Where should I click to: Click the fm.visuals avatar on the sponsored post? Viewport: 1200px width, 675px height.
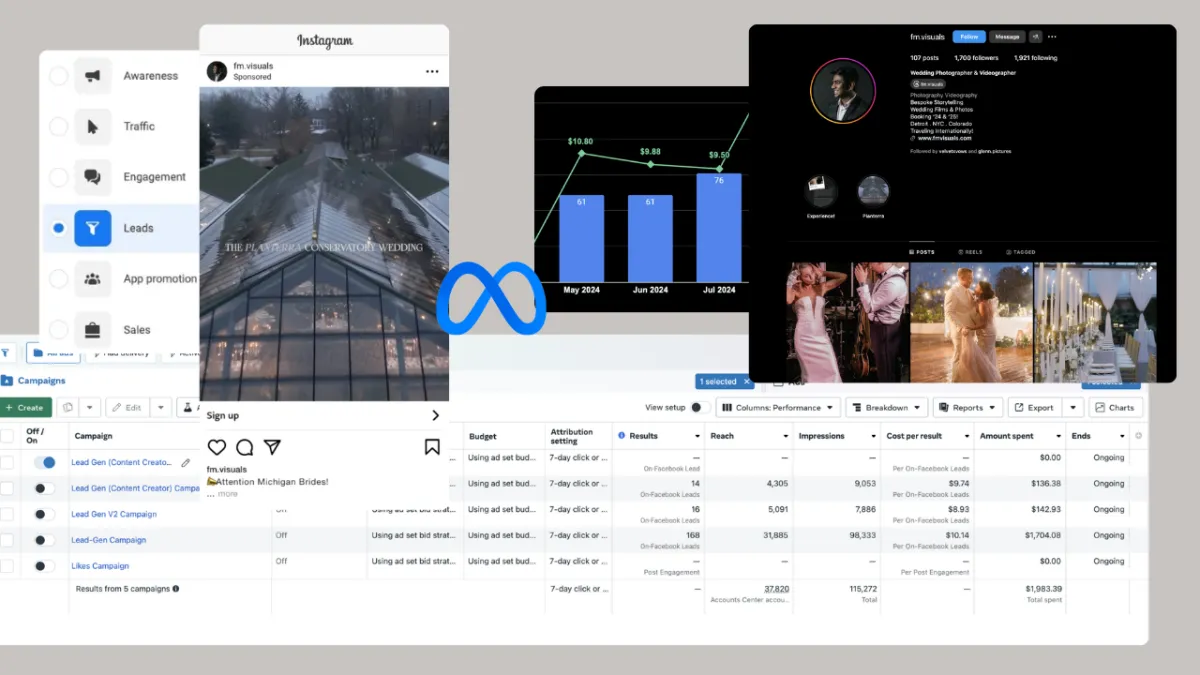pyautogui.click(x=217, y=71)
